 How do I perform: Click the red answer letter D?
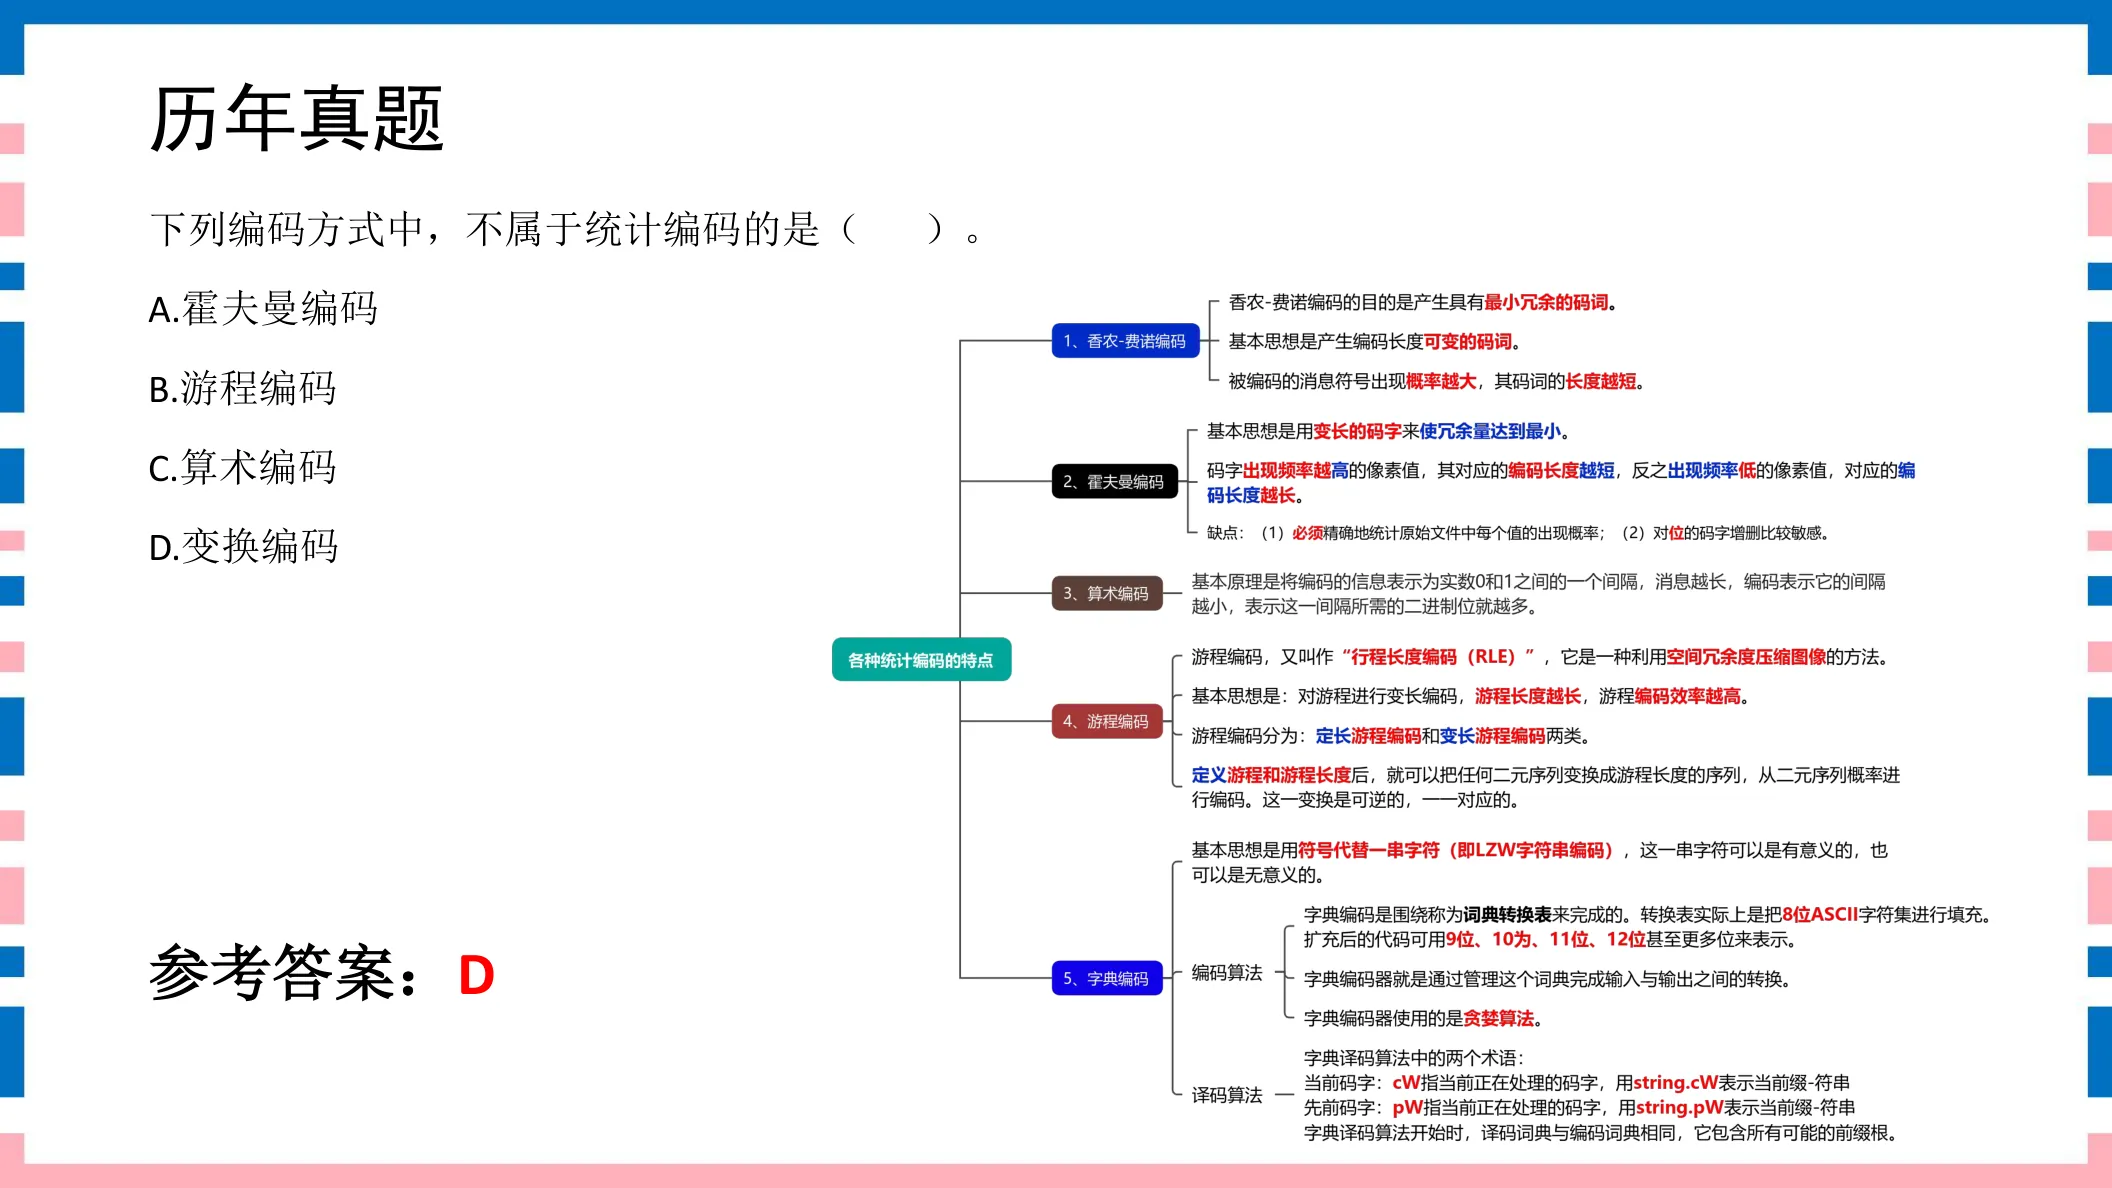point(476,976)
